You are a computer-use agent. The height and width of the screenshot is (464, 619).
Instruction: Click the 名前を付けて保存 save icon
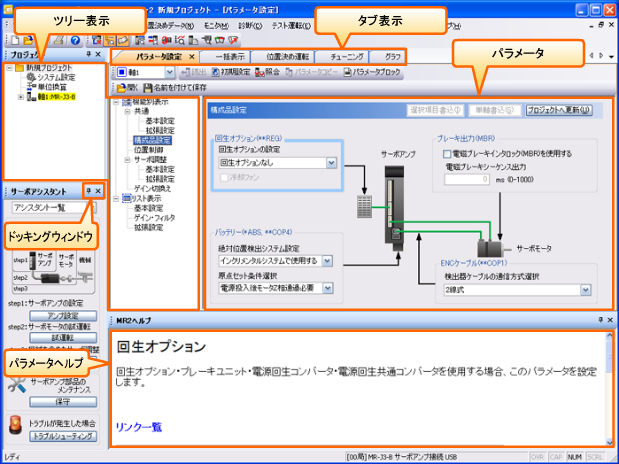tap(148, 89)
